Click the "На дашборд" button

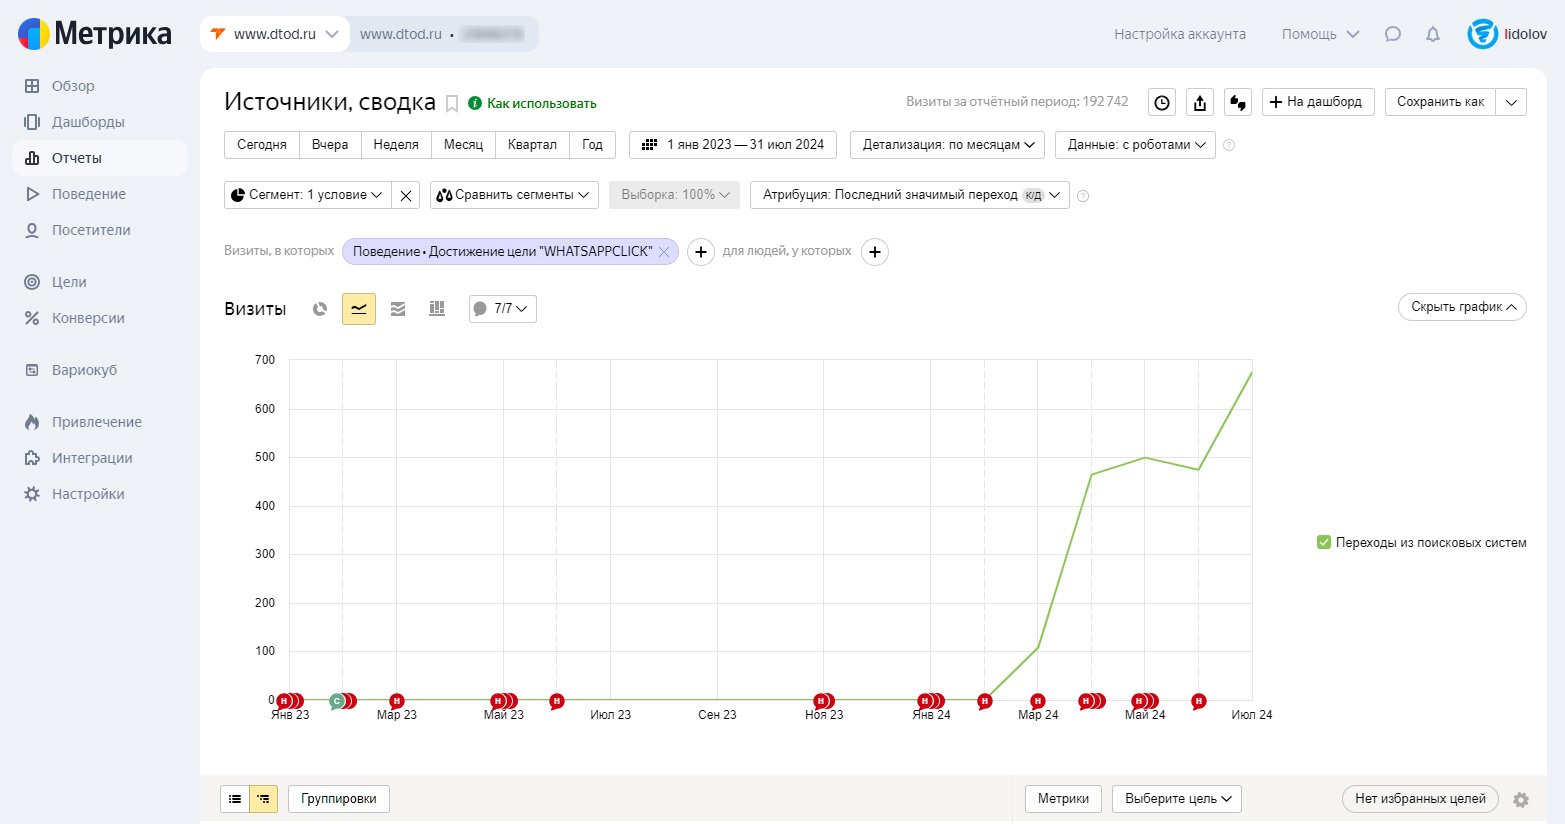click(x=1318, y=102)
